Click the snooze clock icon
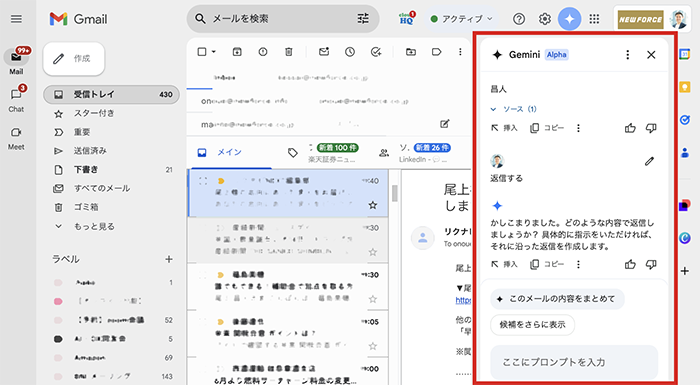This screenshot has height=385, width=700. click(350, 52)
